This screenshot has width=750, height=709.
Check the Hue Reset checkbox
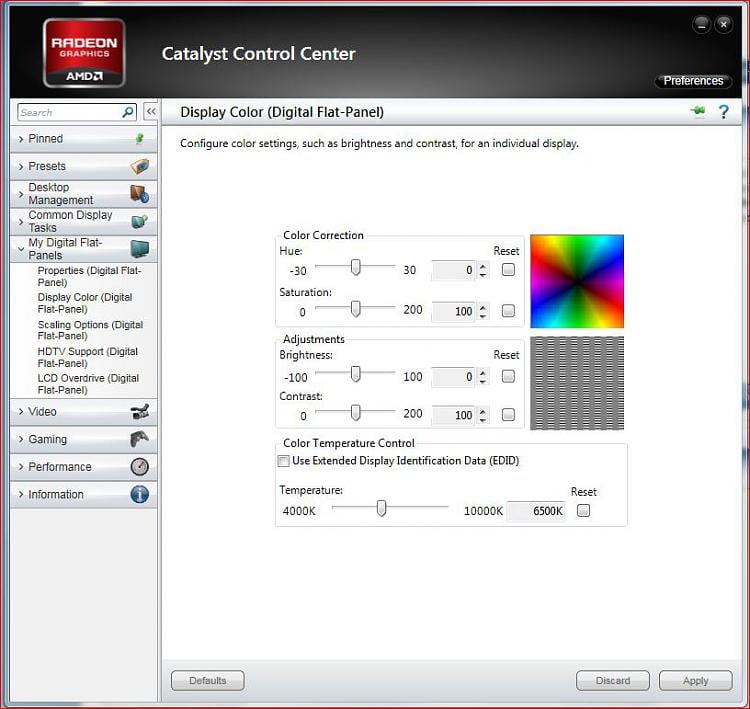[x=508, y=270]
